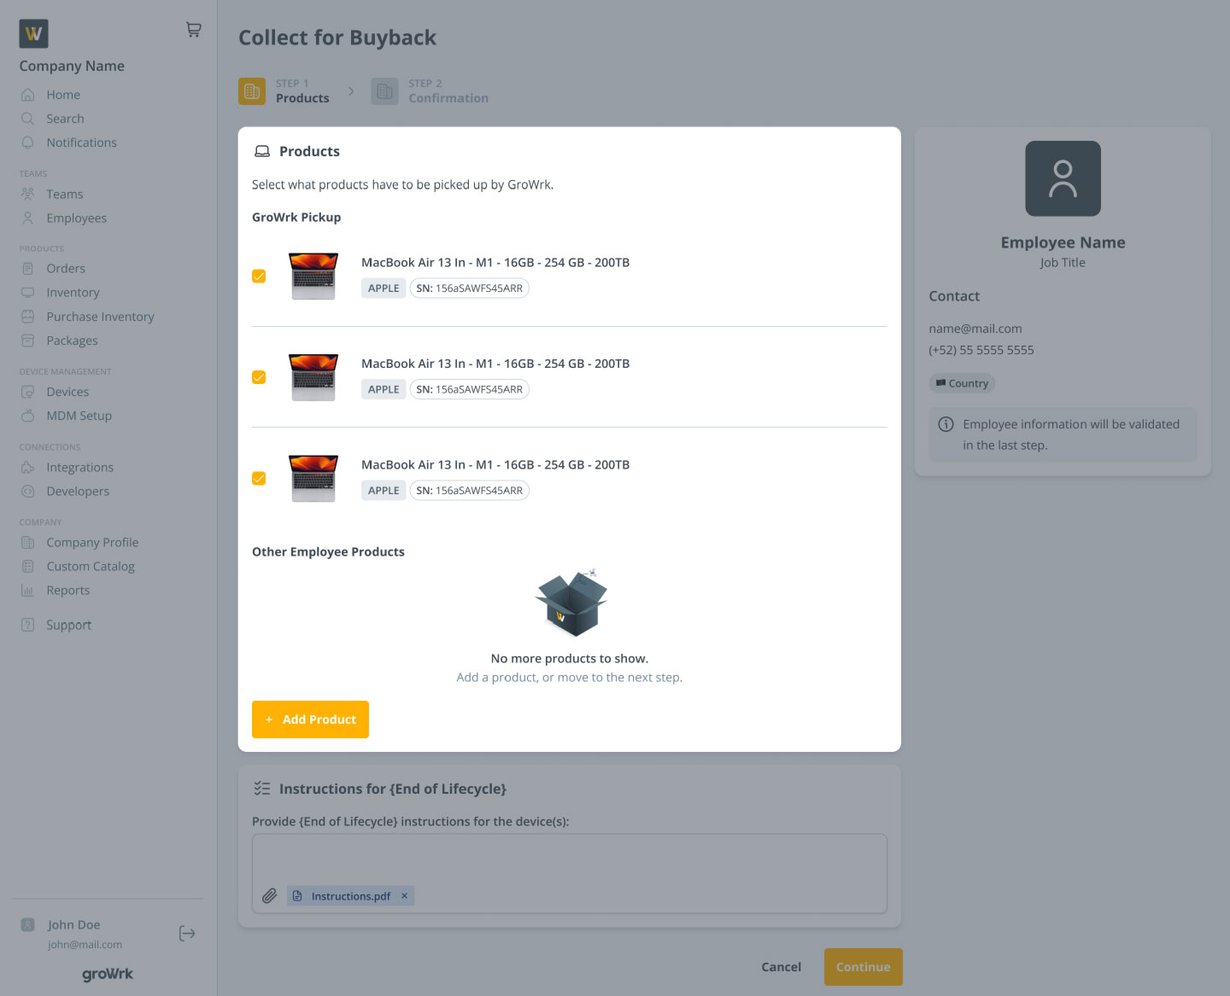Uncheck the first MacBook Air pickup checkbox

(x=259, y=276)
